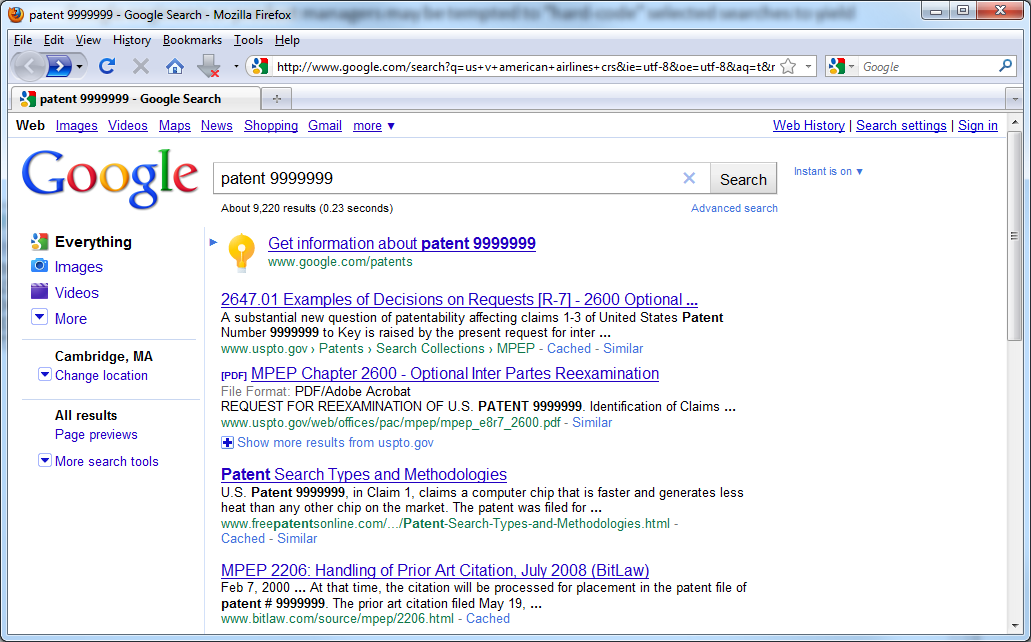Open the File menu

coord(23,40)
